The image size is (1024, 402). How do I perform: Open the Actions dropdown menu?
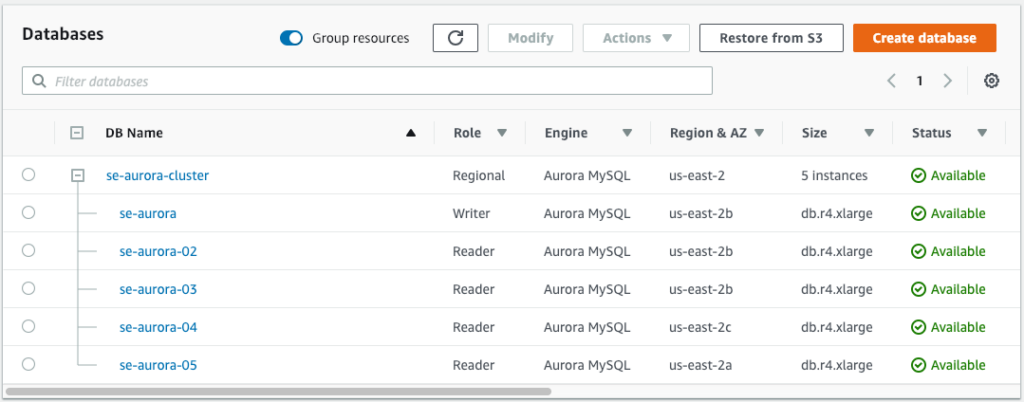(x=636, y=38)
